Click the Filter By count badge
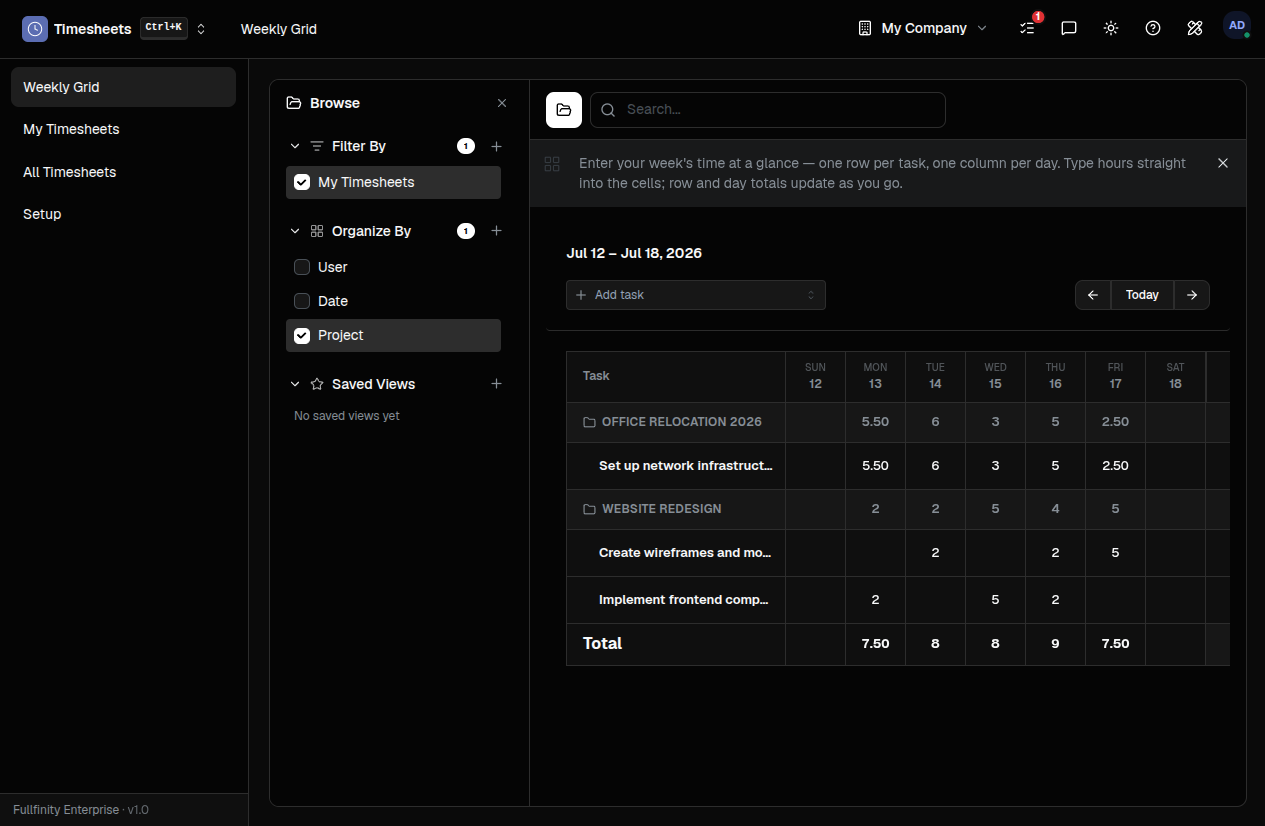This screenshot has height=826, width=1265. click(466, 146)
